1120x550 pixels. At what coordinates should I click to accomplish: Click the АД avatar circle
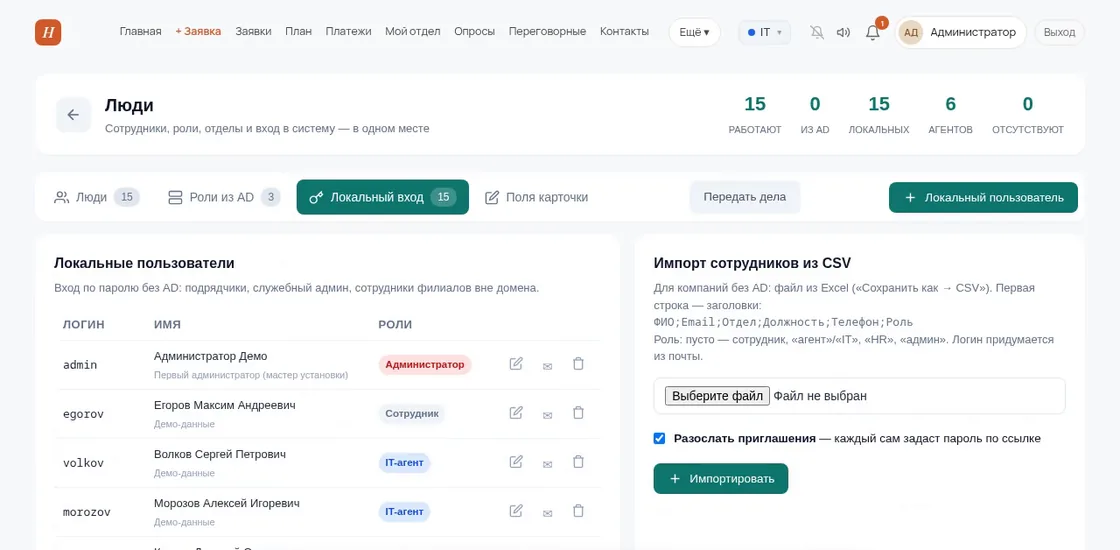[911, 32]
